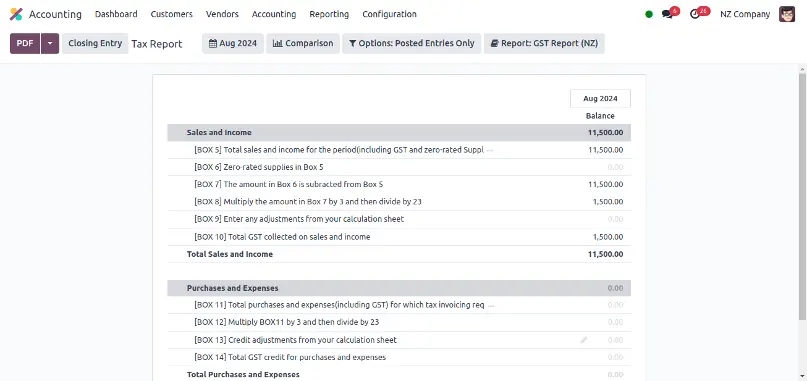
Task: Select BOX 12 Multiply BOX11 line
Action: (x=399, y=322)
